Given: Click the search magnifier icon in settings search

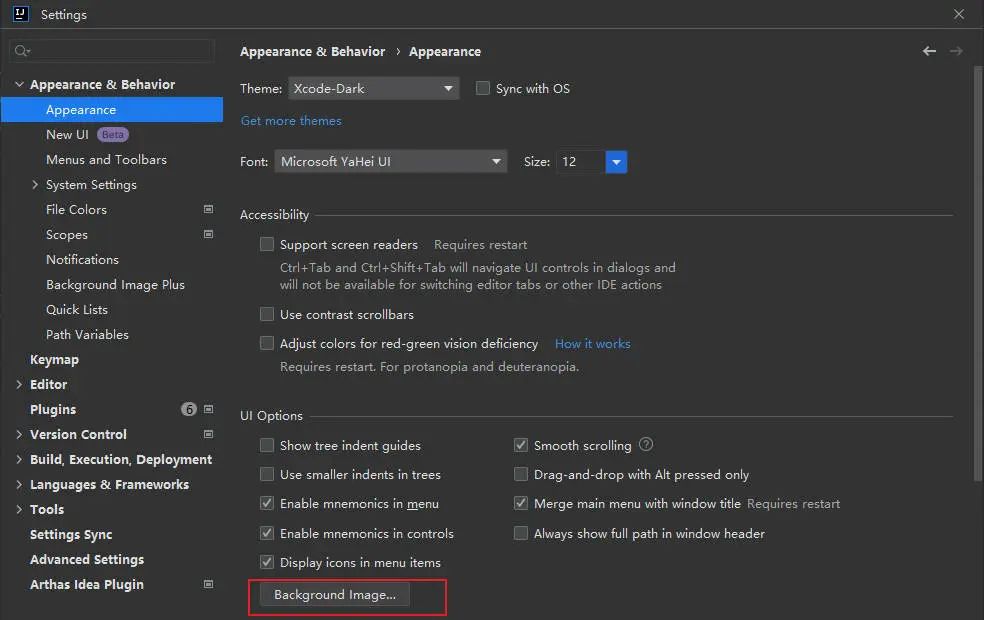Looking at the screenshot, I should click(x=22, y=51).
